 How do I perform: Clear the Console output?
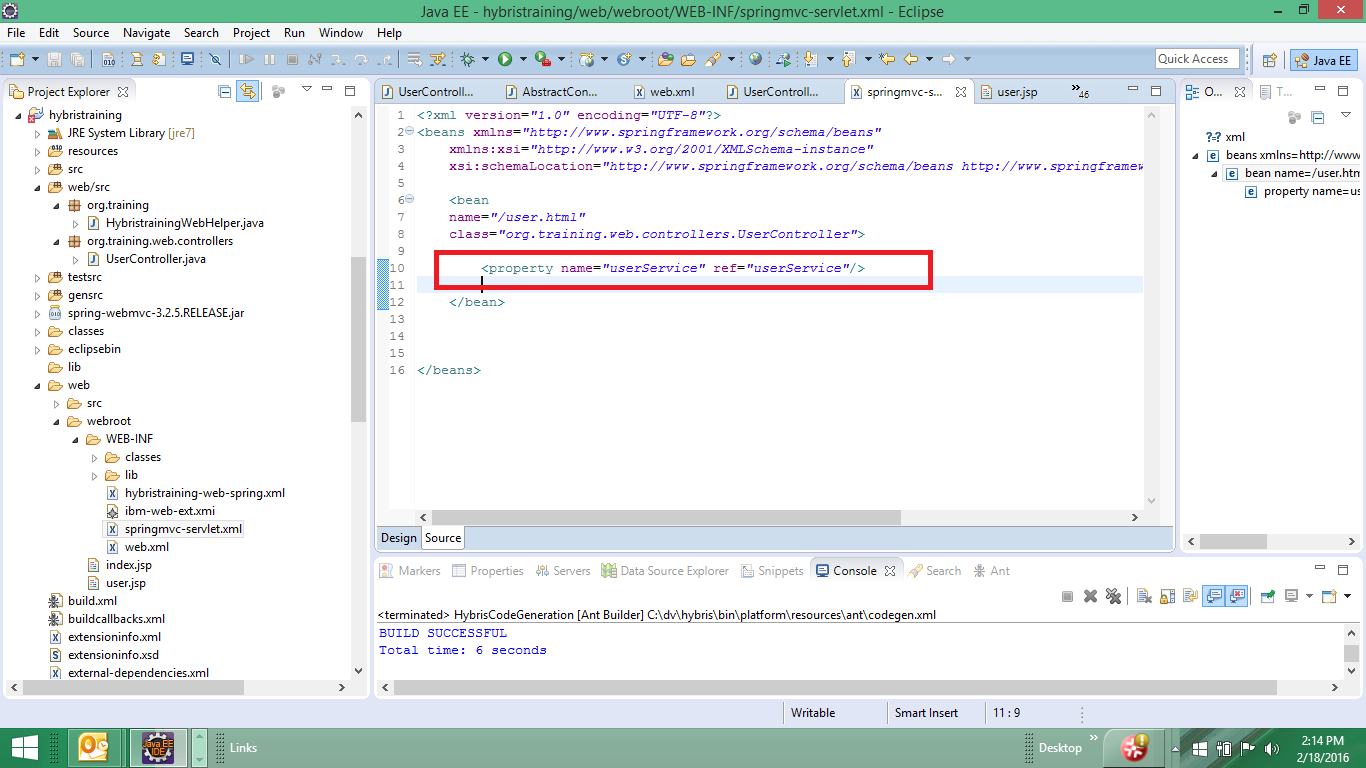(x=1143, y=596)
